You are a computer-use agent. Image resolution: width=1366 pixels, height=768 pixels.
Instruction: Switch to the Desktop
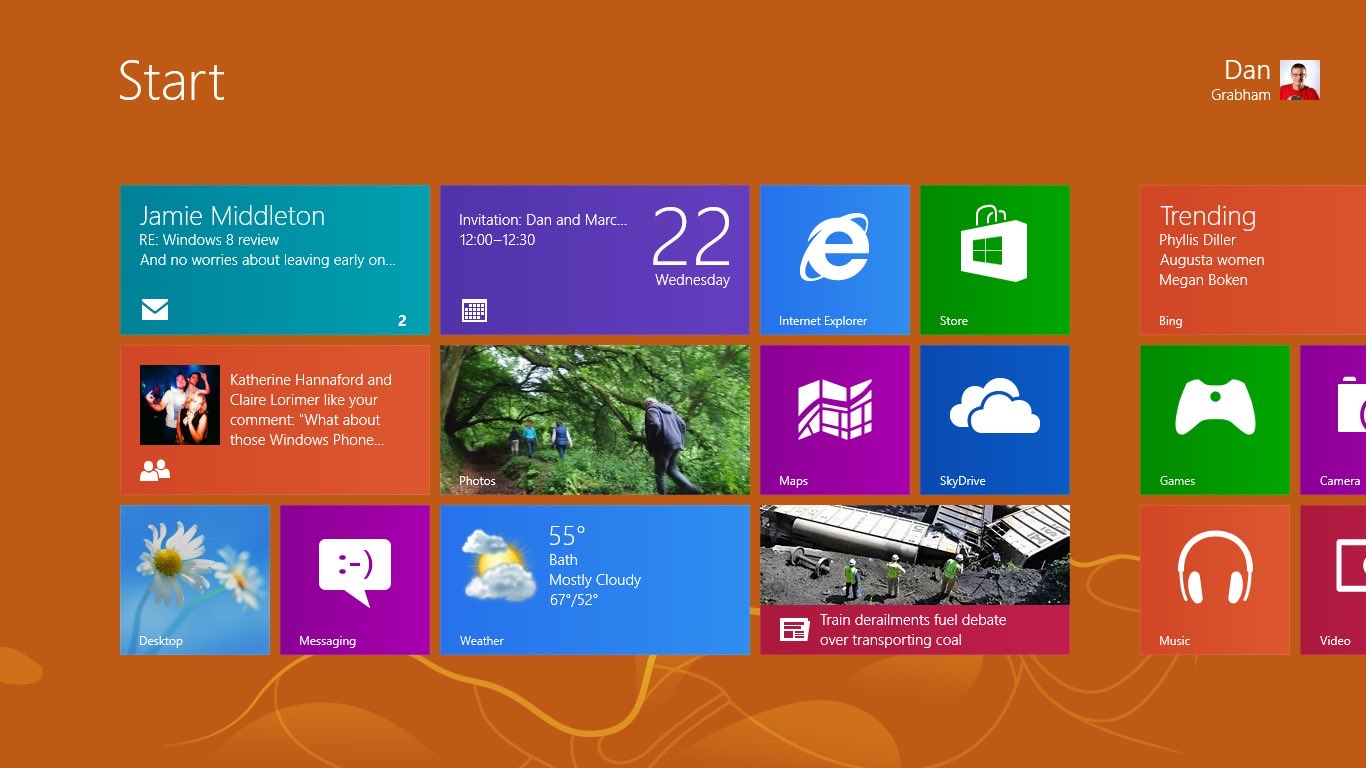click(x=194, y=579)
